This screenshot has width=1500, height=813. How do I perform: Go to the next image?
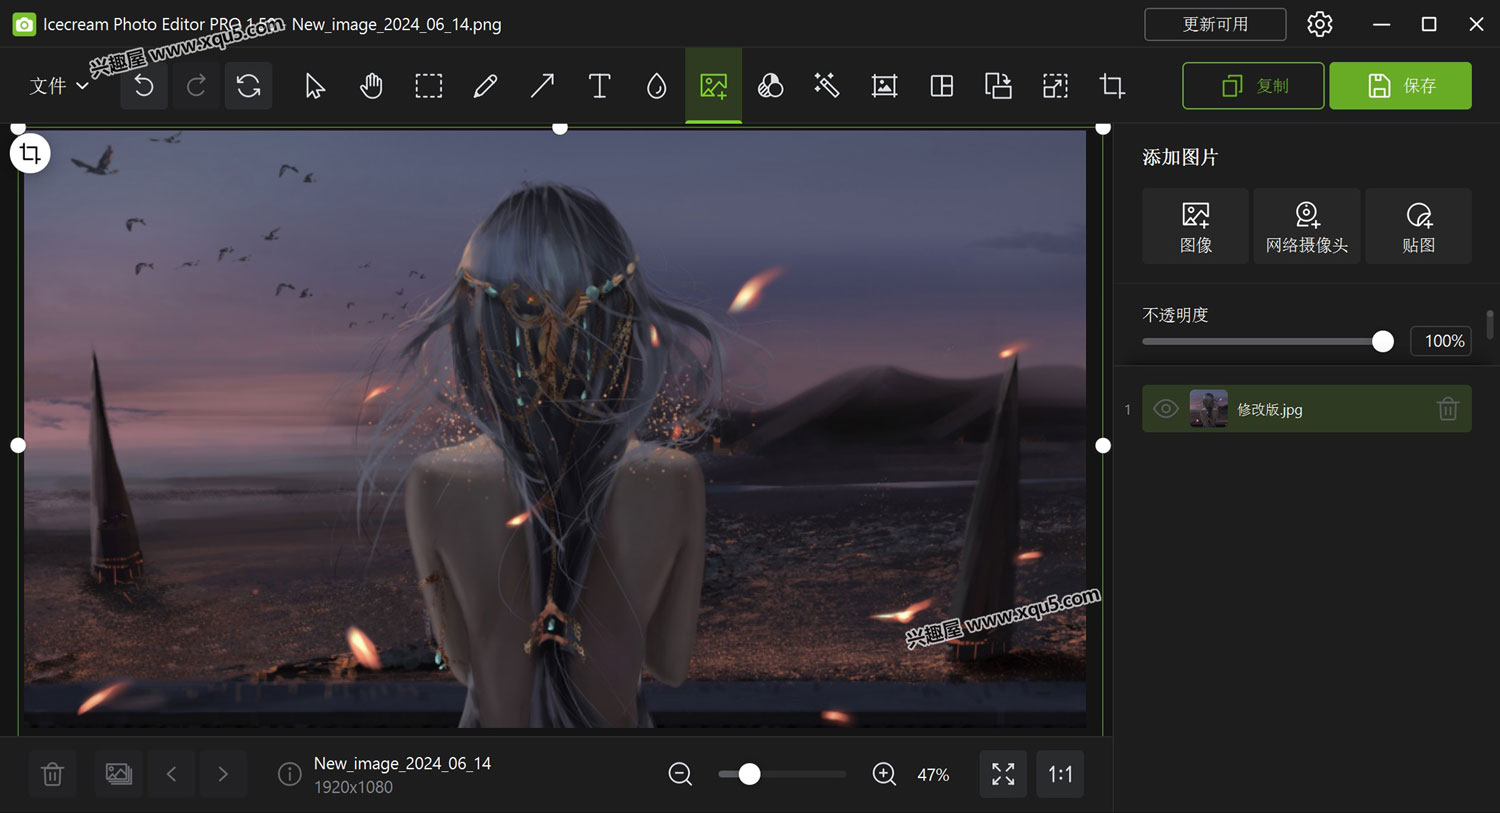point(223,774)
